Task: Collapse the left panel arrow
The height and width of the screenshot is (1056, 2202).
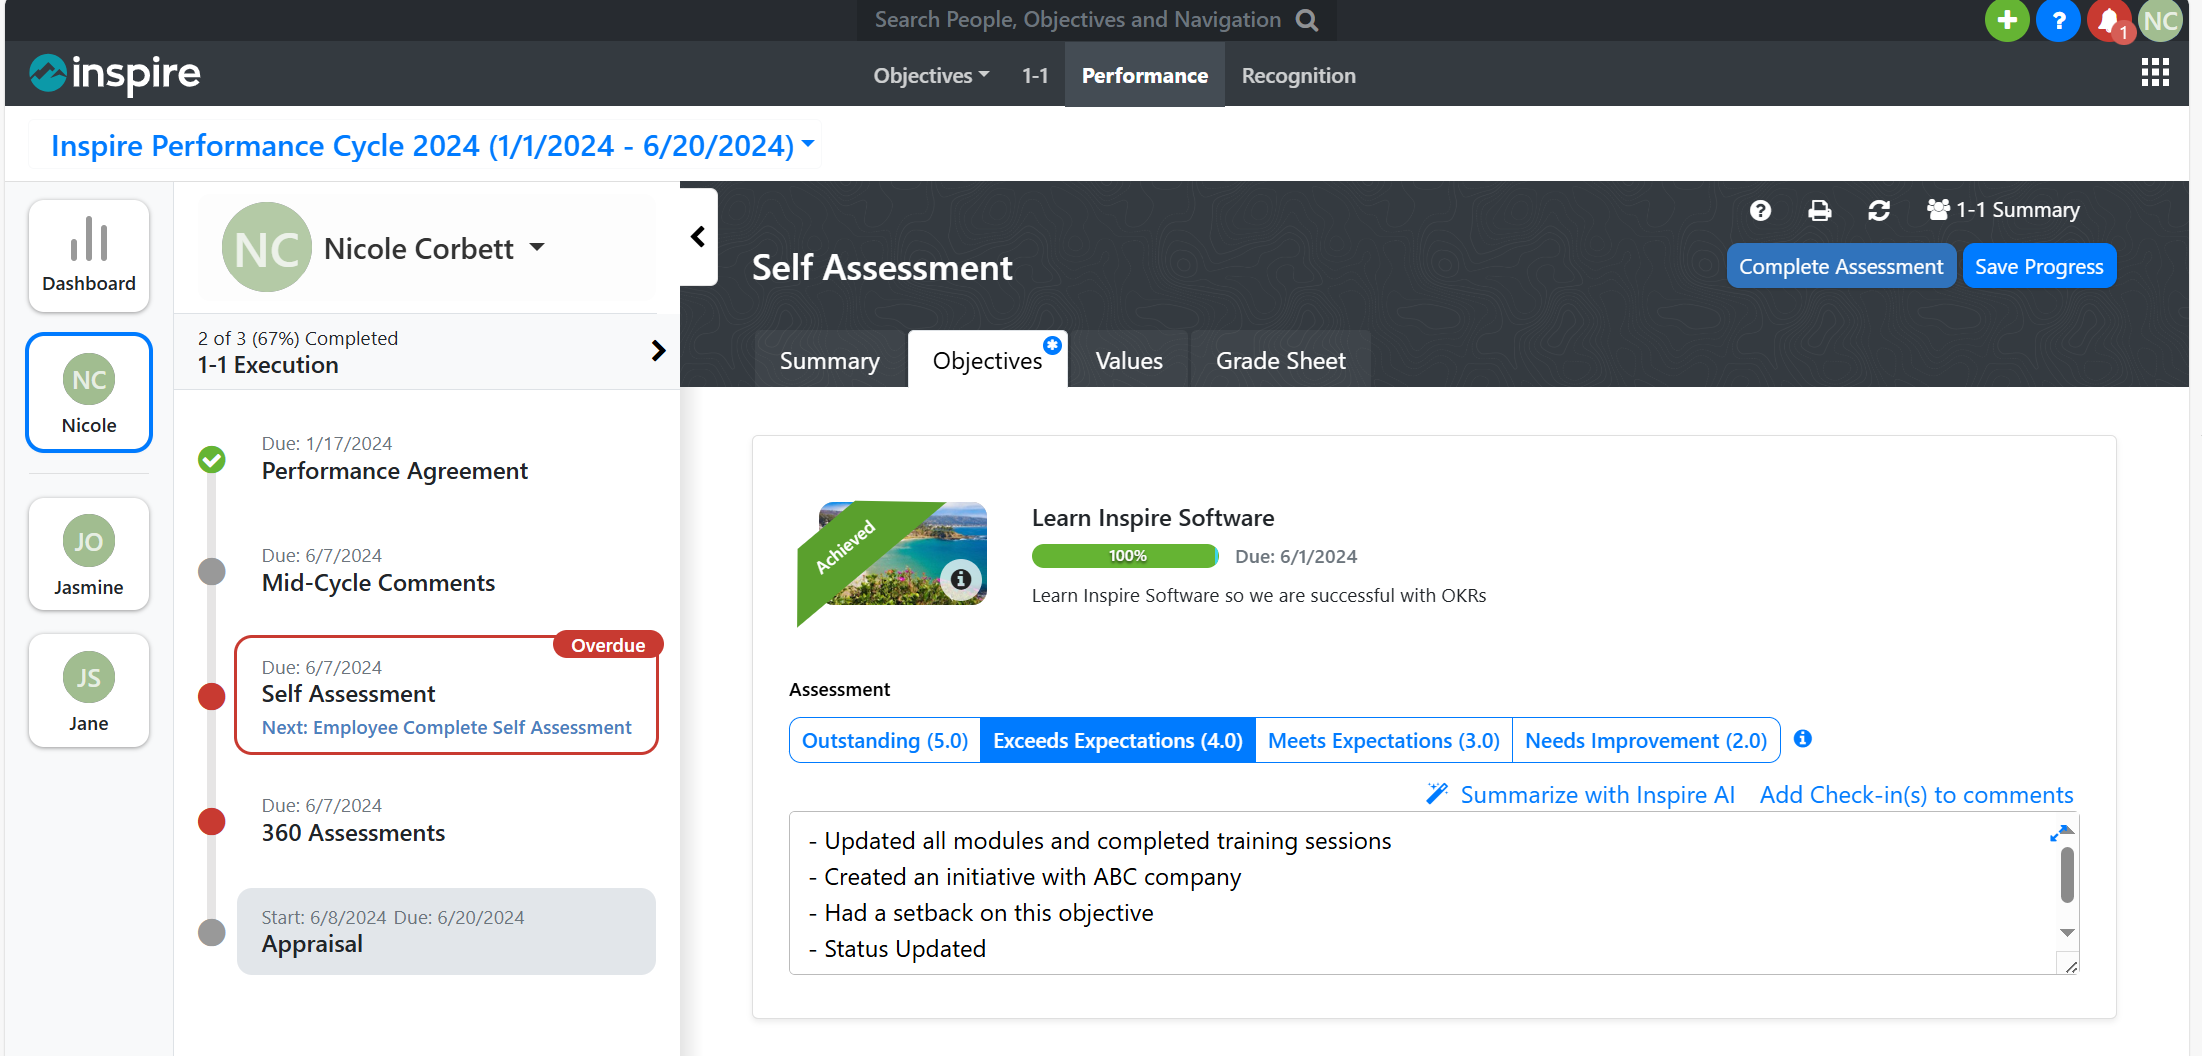Action: pos(698,237)
